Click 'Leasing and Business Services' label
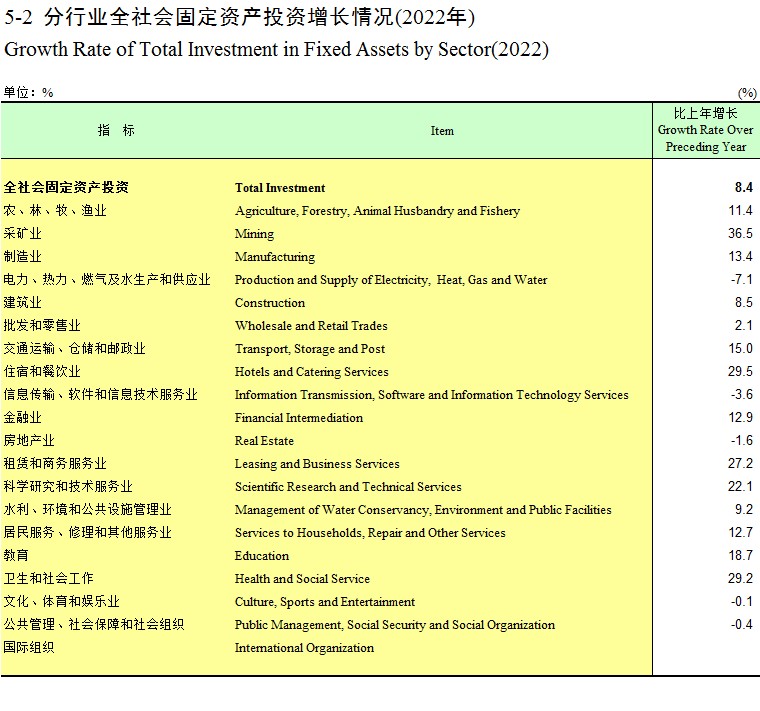The width and height of the screenshot is (760, 711). 317,464
